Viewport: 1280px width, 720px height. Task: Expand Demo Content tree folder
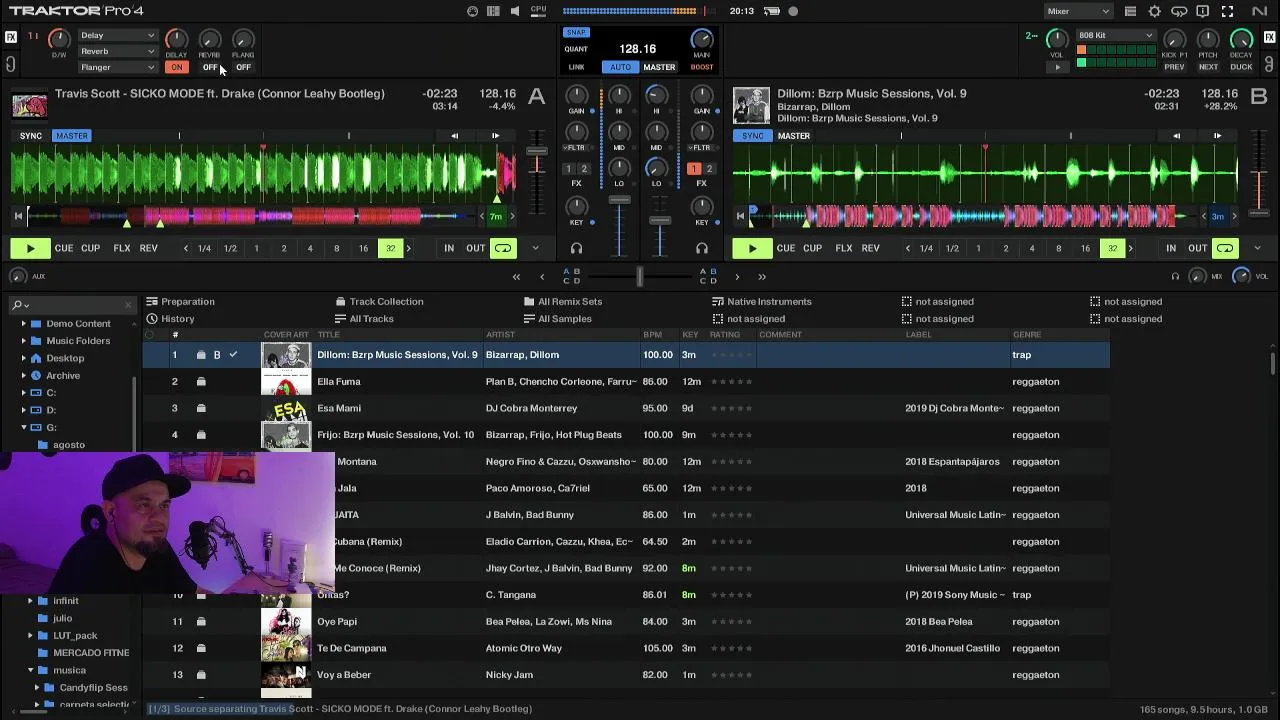pyautogui.click(x=23, y=324)
